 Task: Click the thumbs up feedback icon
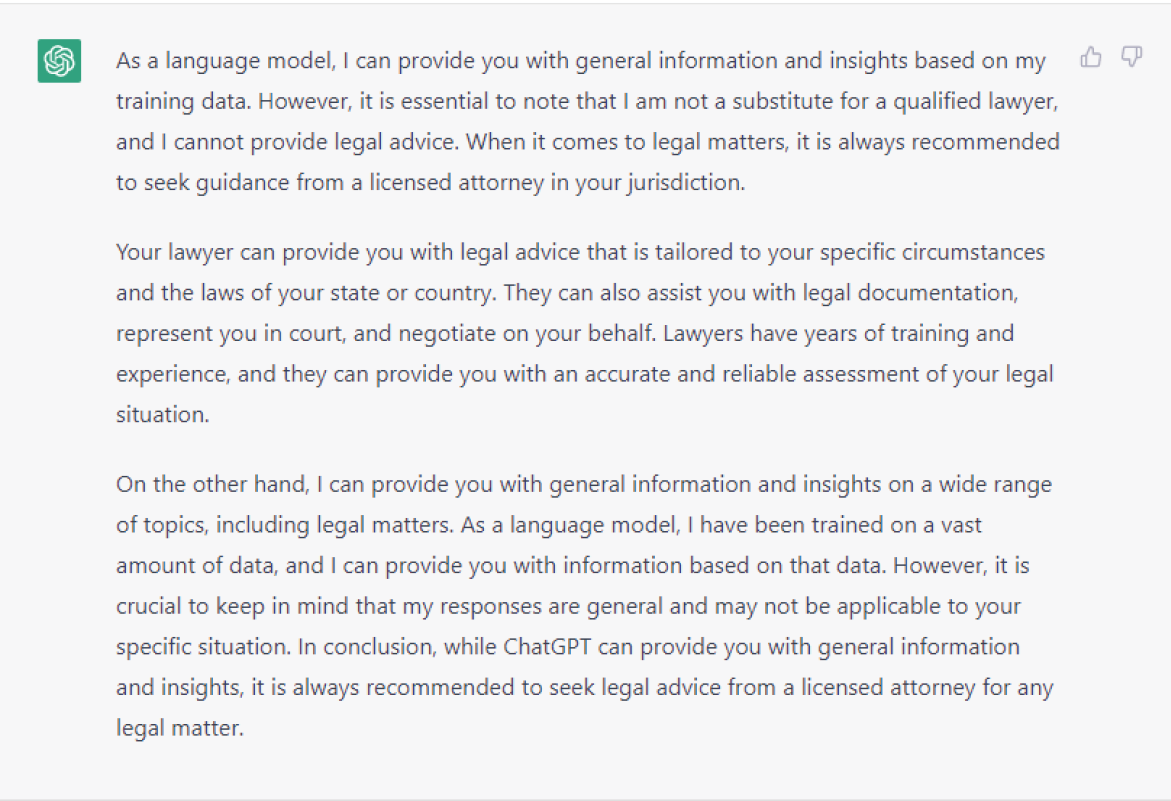pyautogui.click(x=1090, y=57)
